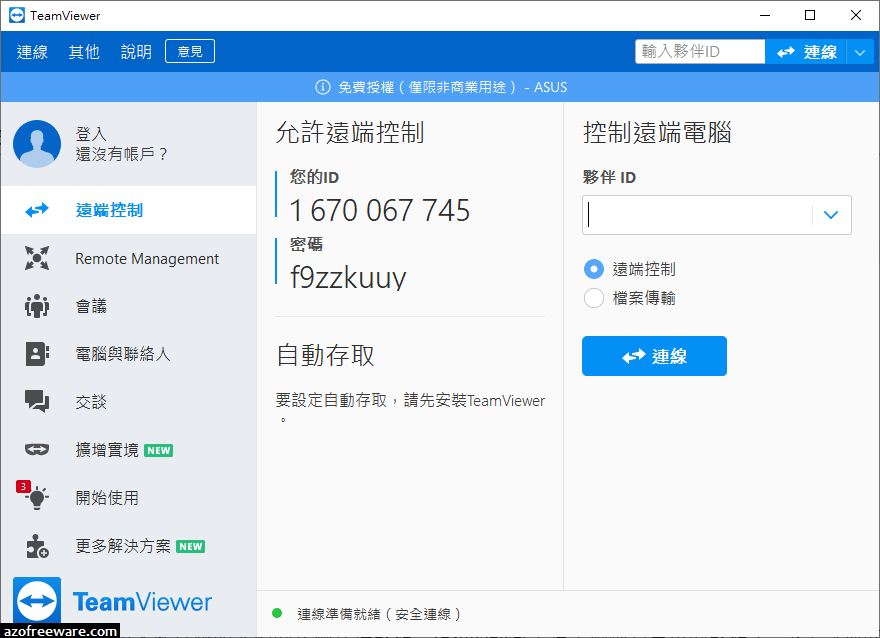
Task: Select the 檔案傳輸 radio button
Action: (x=594, y=298)
